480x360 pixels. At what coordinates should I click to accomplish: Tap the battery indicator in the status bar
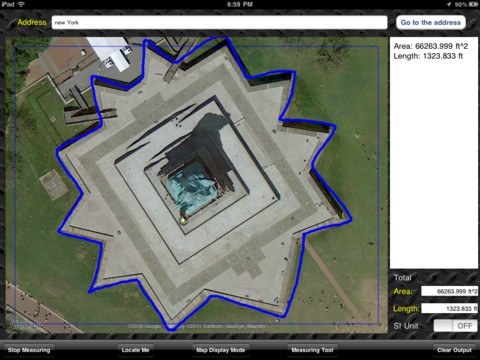coord(473,4)
